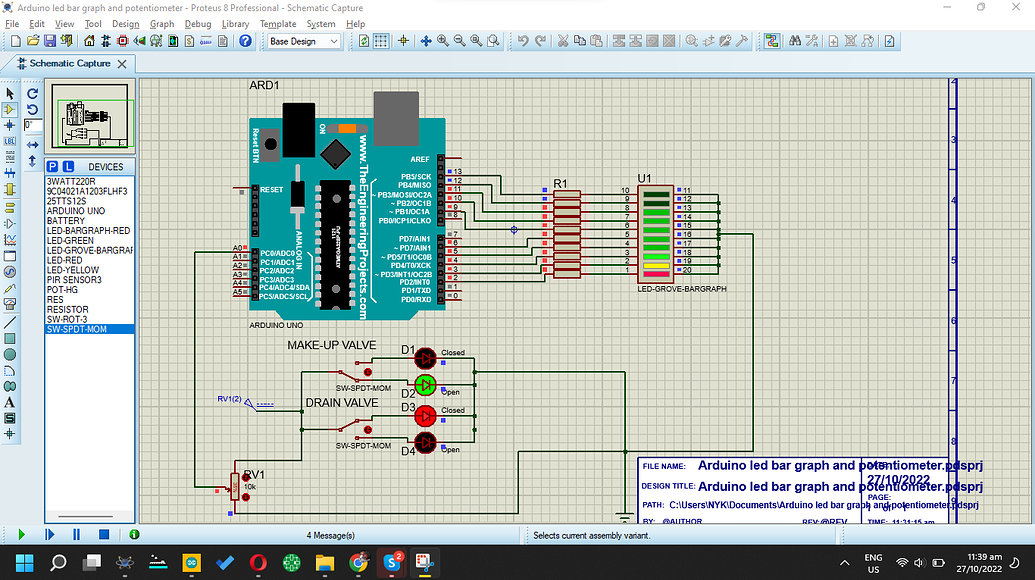Click the schematic overview thumbnail
This screenshot has width=1035, height=580.
[x=90, y=116]
